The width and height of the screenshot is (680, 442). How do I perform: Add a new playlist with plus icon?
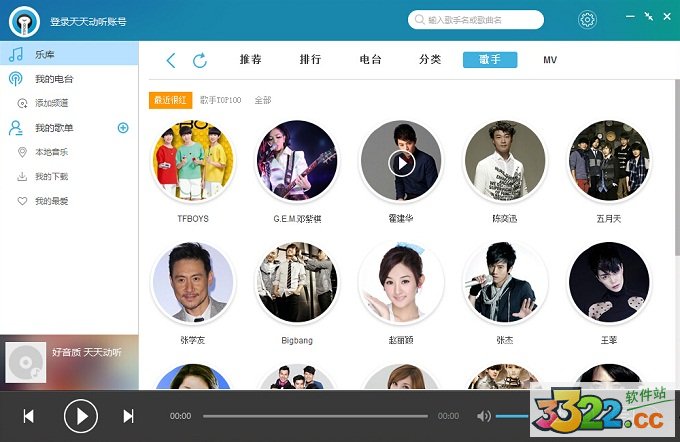(x=123, y=128)
